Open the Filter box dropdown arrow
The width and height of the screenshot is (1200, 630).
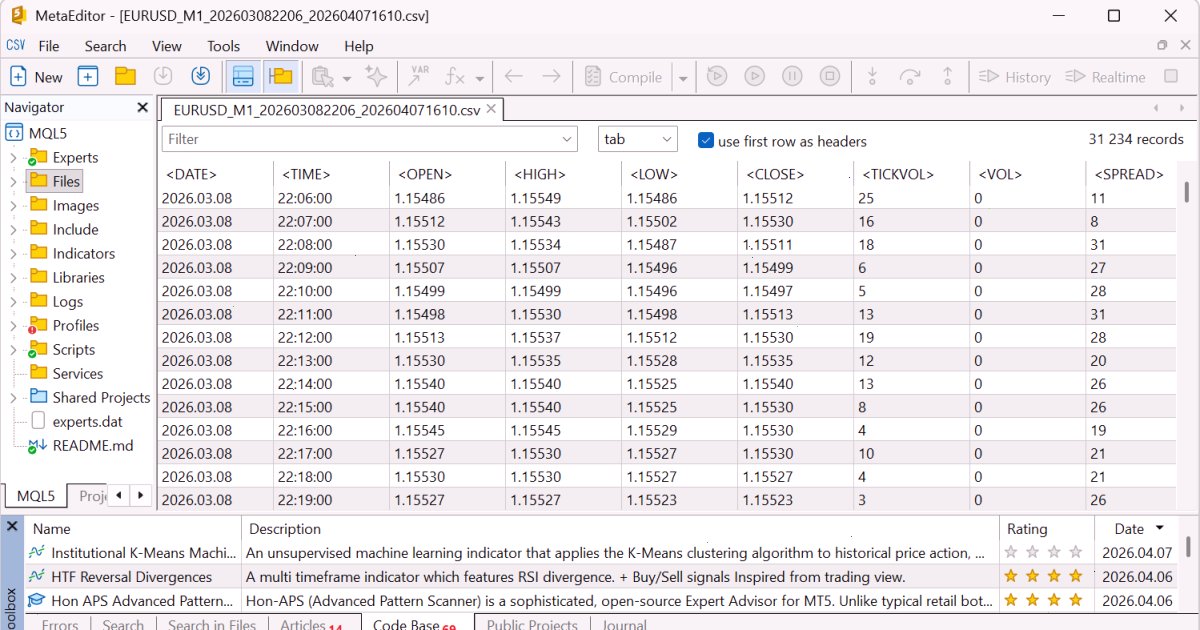pos(568,140)
